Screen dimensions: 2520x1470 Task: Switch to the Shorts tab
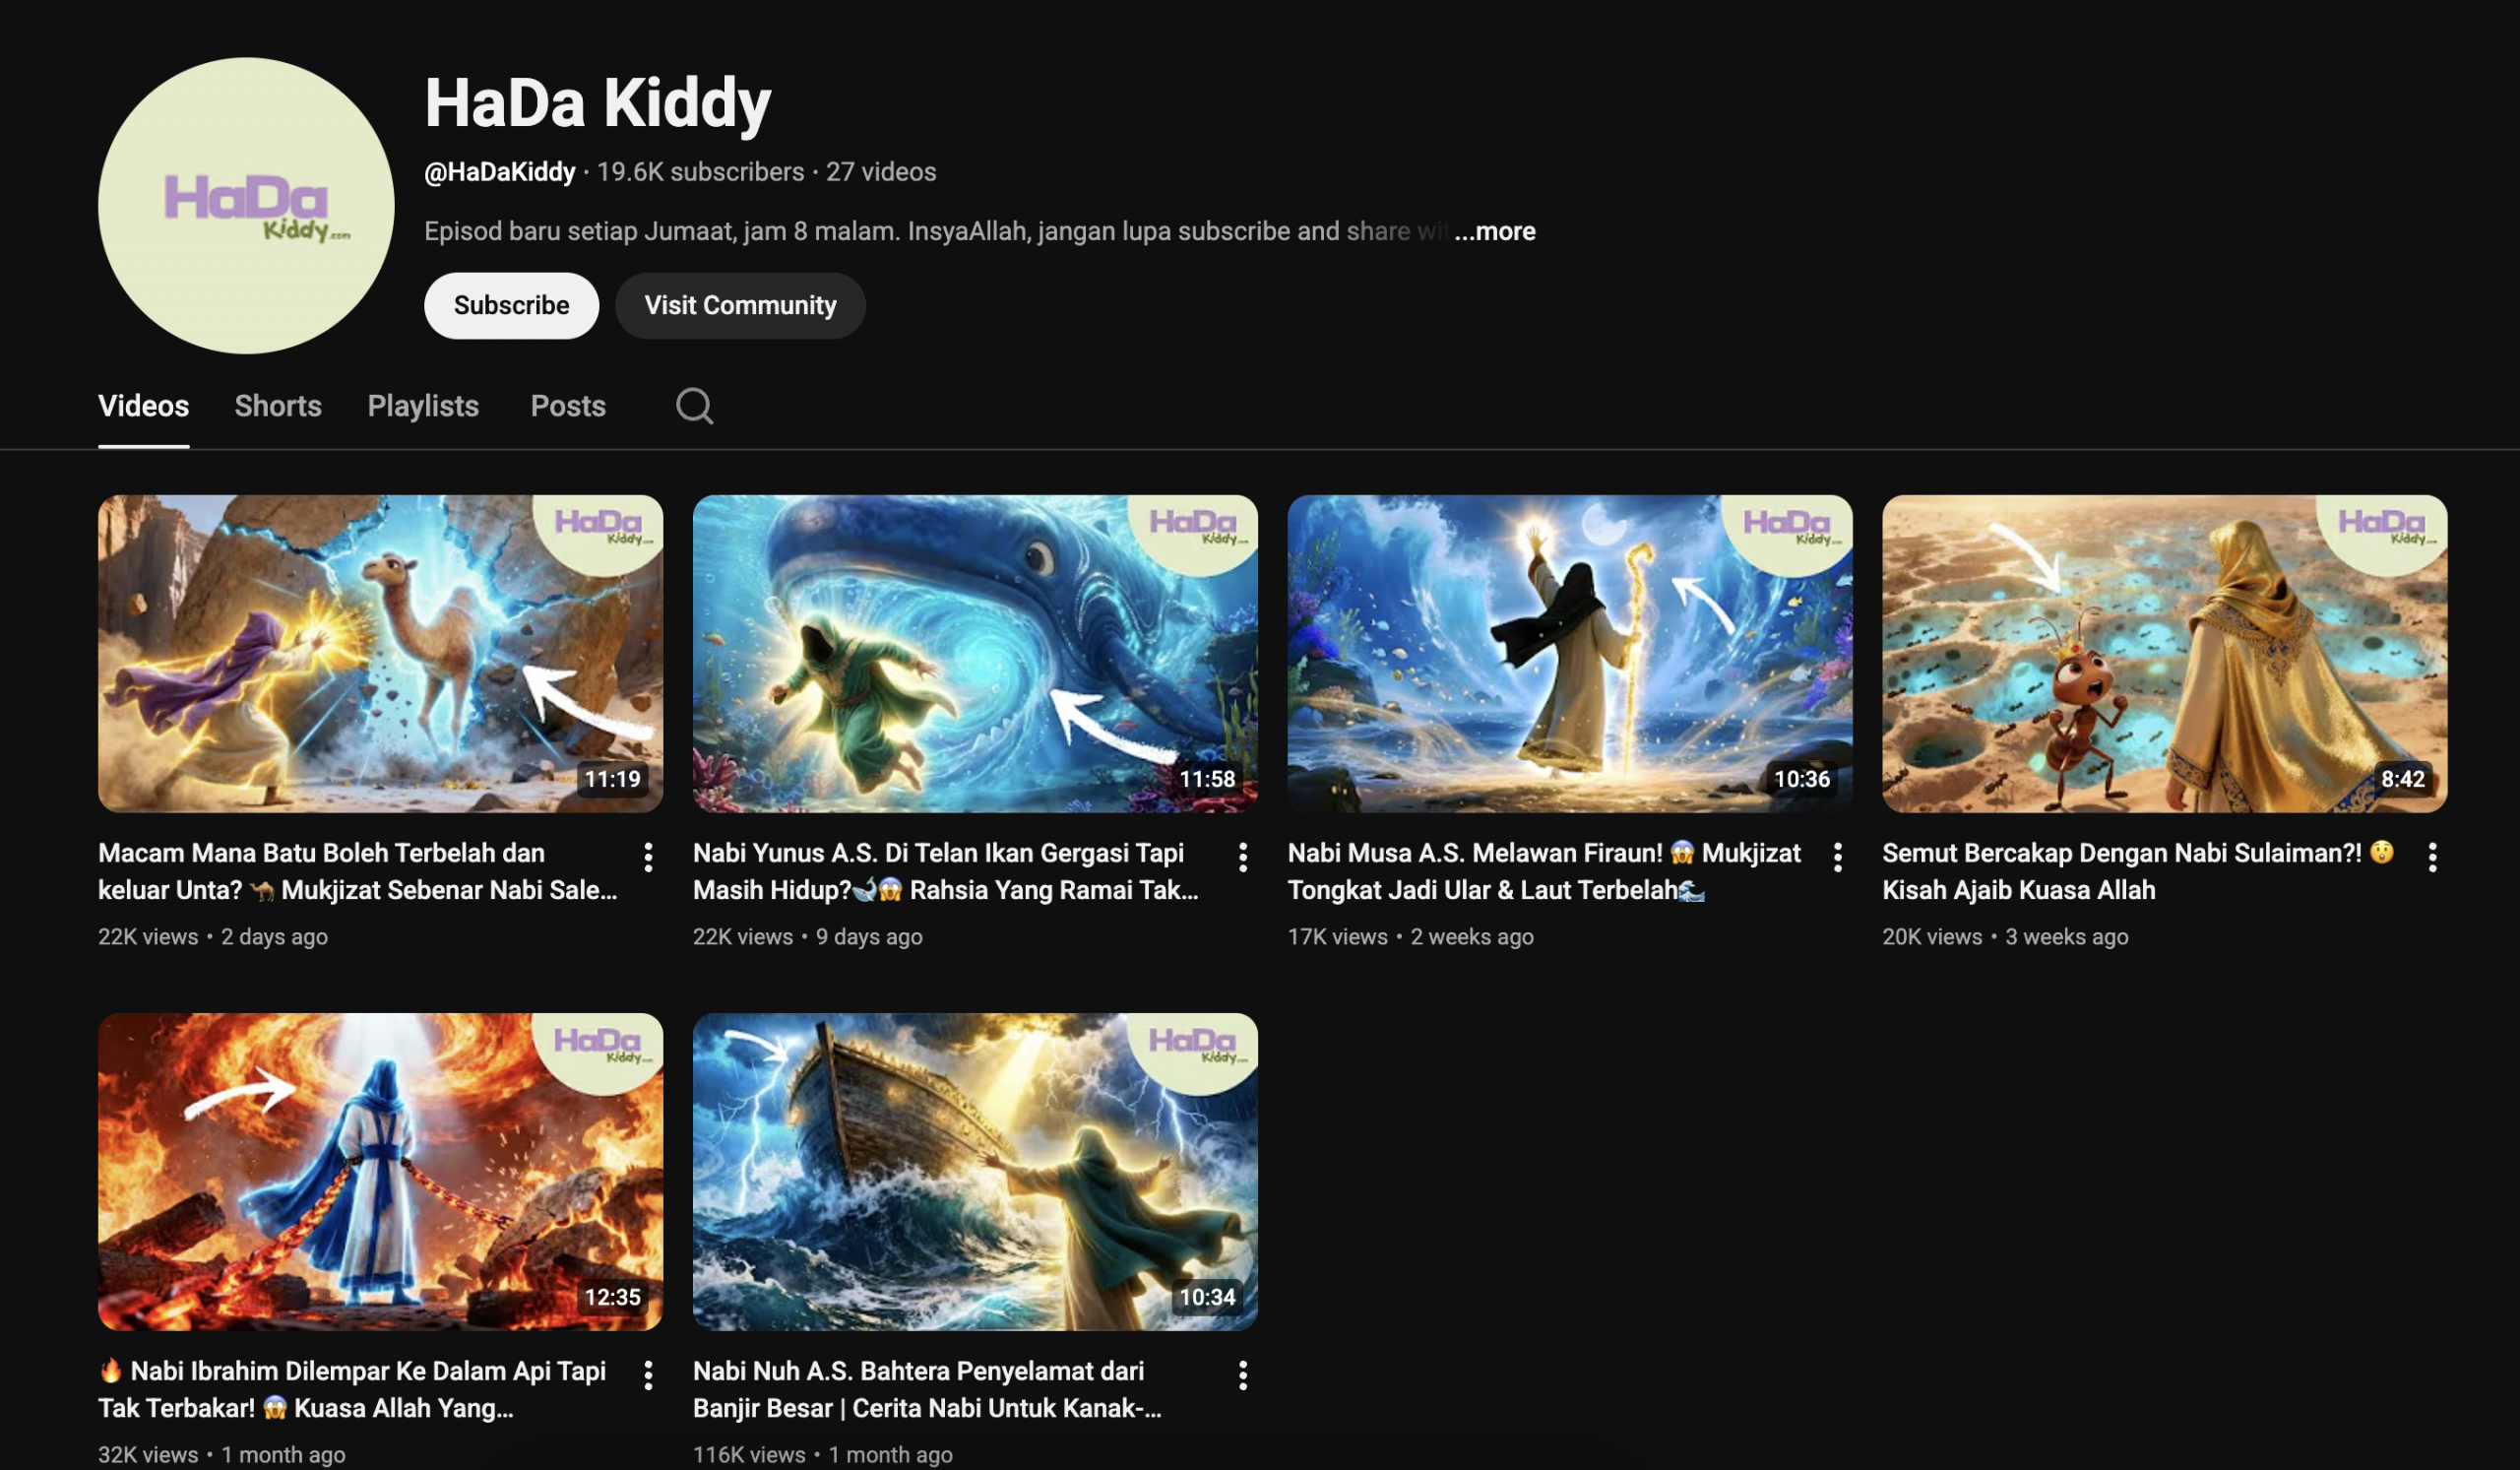tap(278, 406)
